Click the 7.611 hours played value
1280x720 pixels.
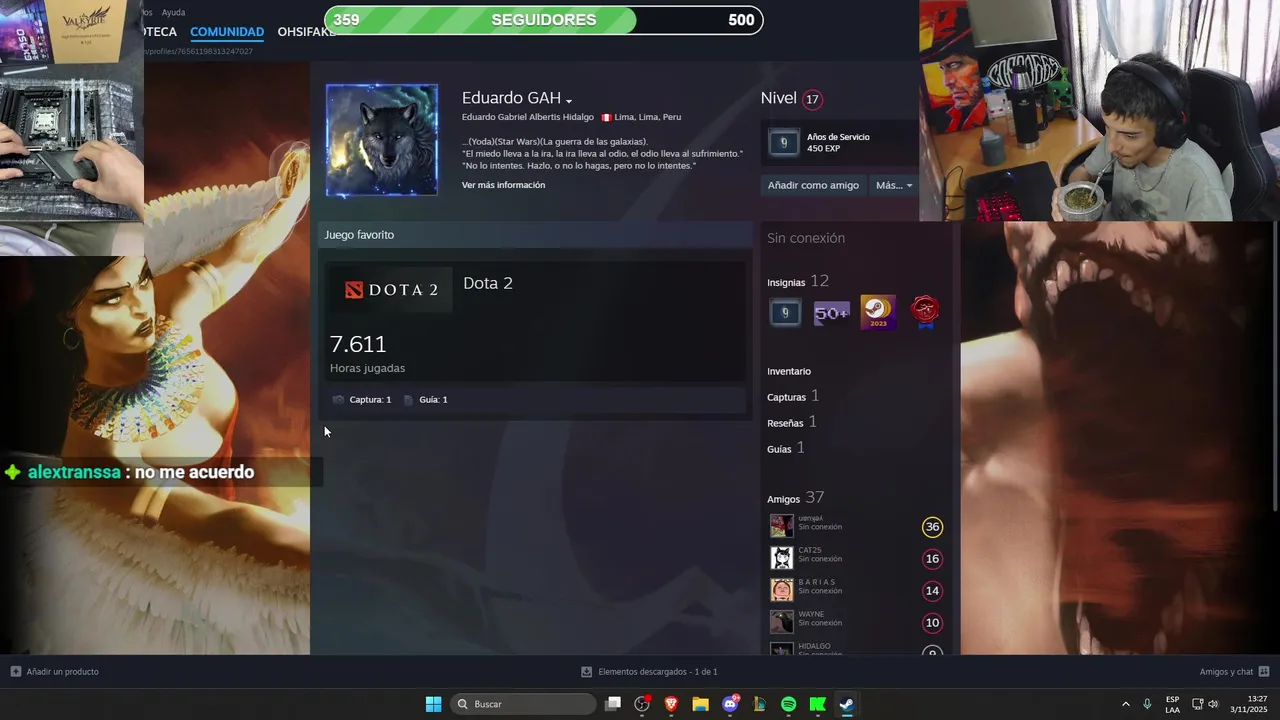point(358,344)
